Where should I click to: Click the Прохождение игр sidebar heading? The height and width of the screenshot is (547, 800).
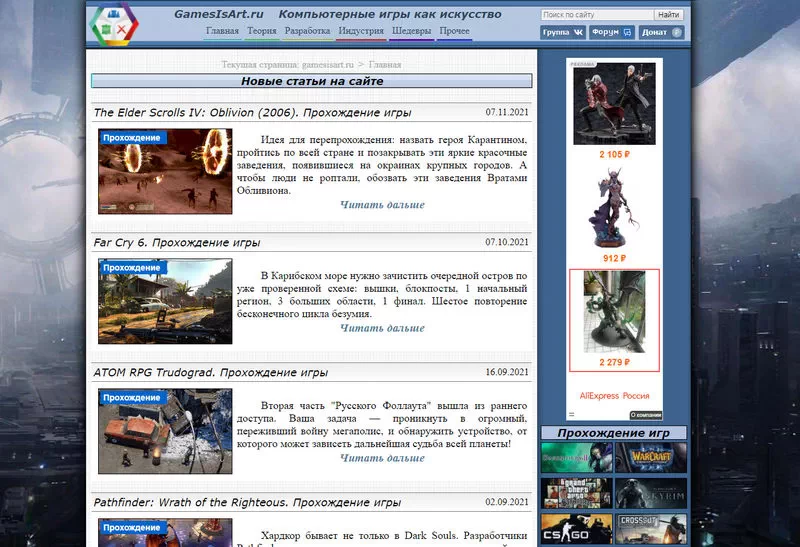tap(613, 433)
